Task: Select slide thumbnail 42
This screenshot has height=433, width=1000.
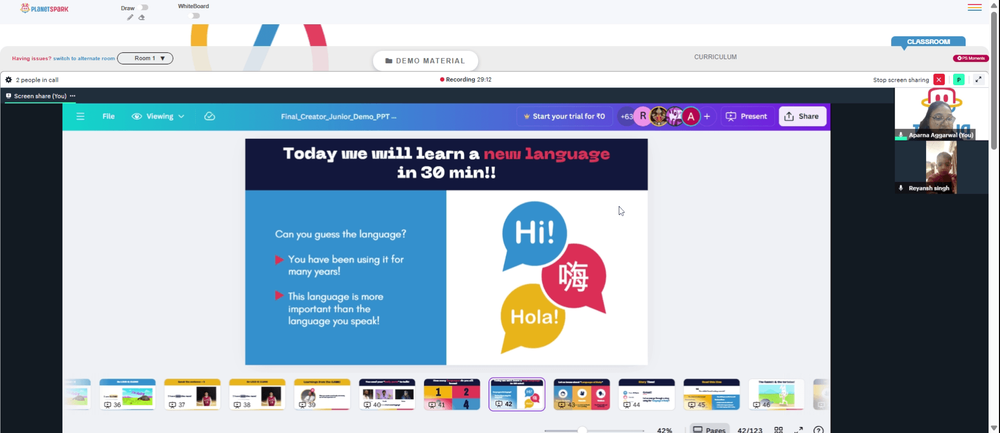Action: (x=517, y=394)
